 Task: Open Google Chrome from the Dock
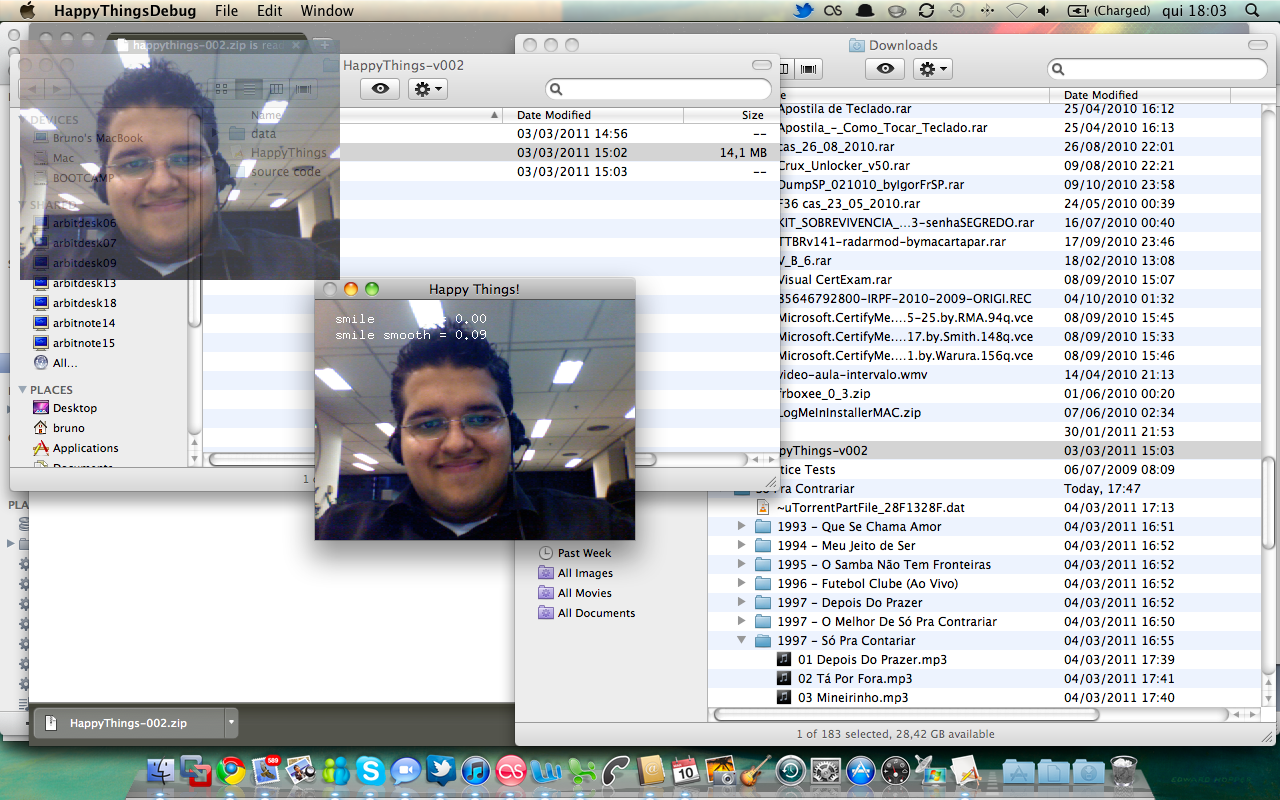point(231,770)
